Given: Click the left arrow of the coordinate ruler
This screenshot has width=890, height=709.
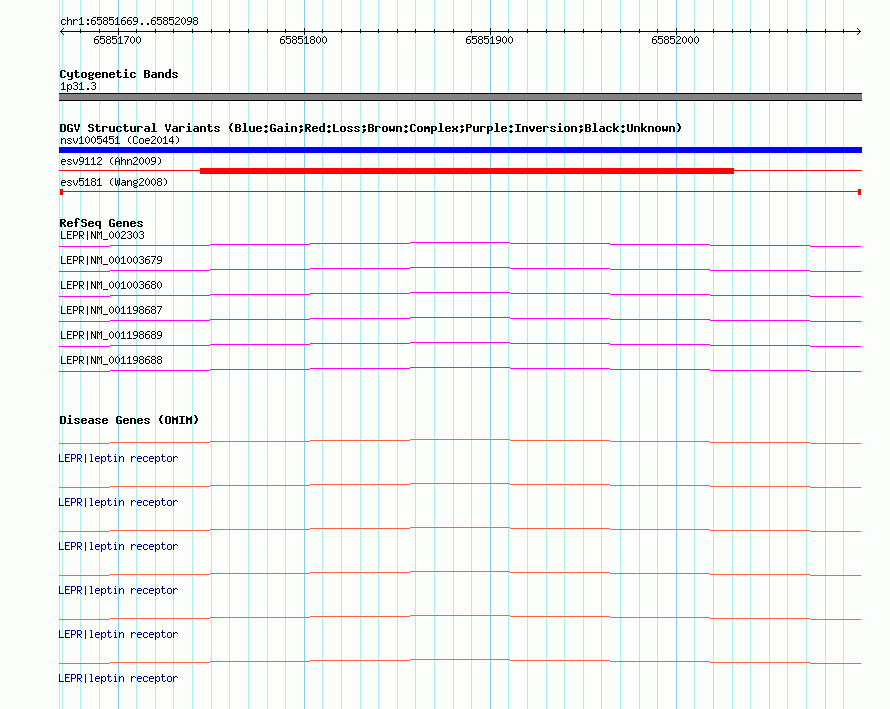Looking at the screenshot, I should tap(62, 32).
